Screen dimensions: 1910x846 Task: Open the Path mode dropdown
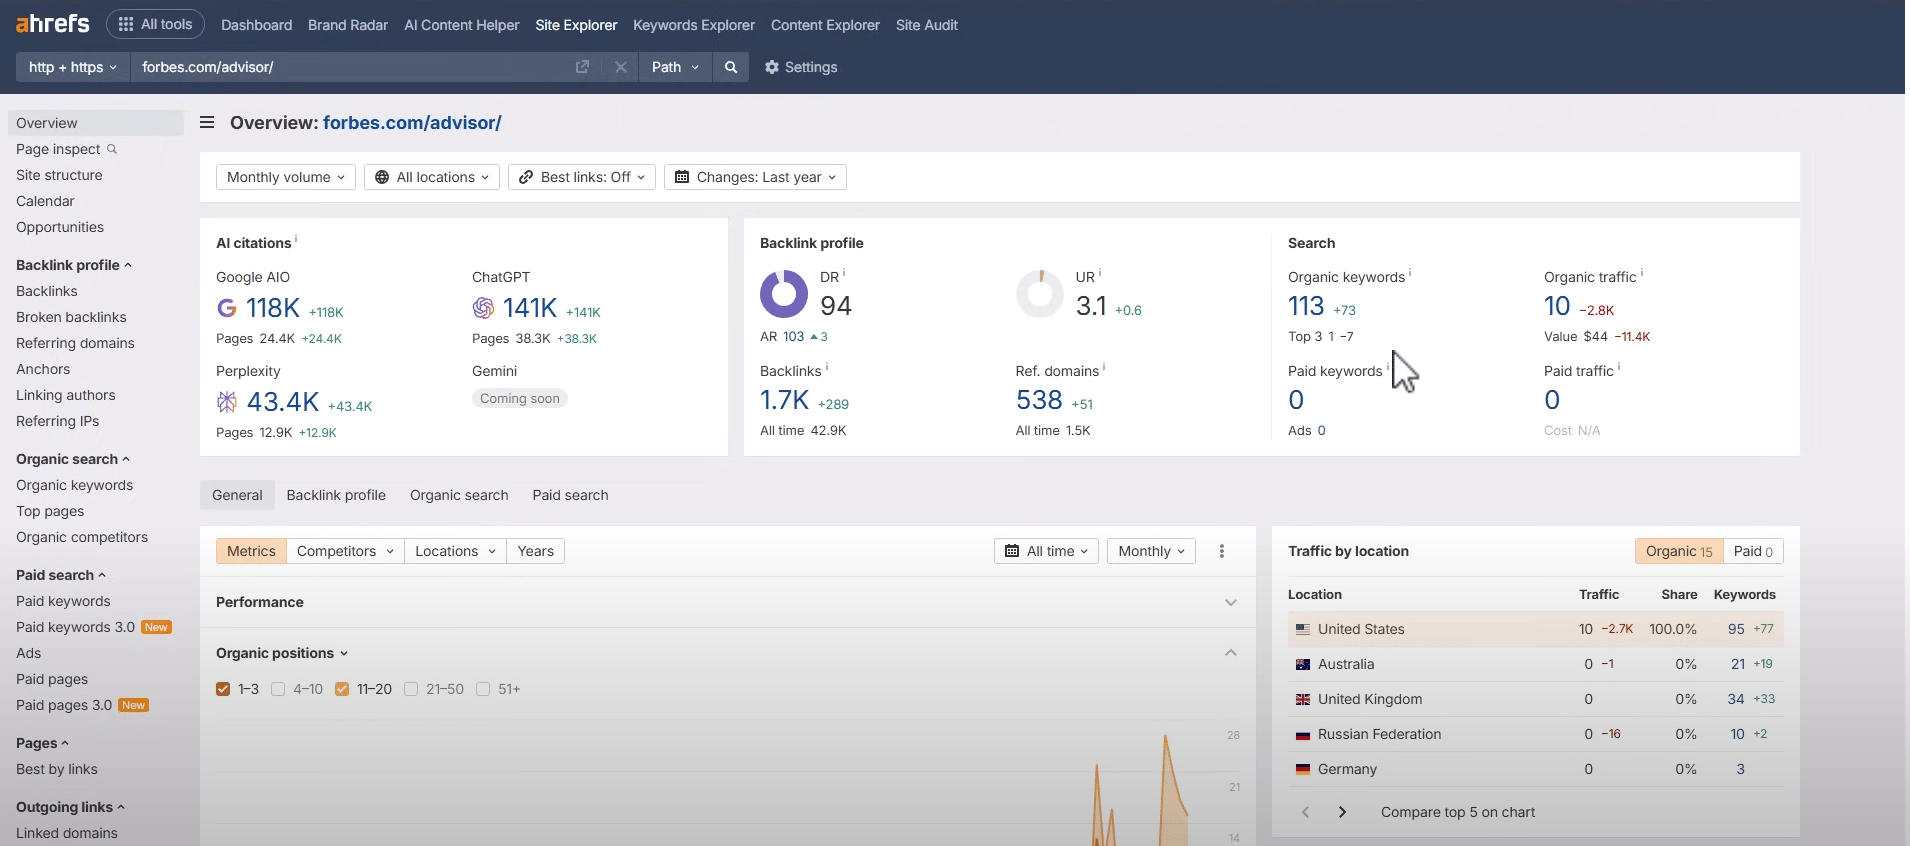pos(675,67)
